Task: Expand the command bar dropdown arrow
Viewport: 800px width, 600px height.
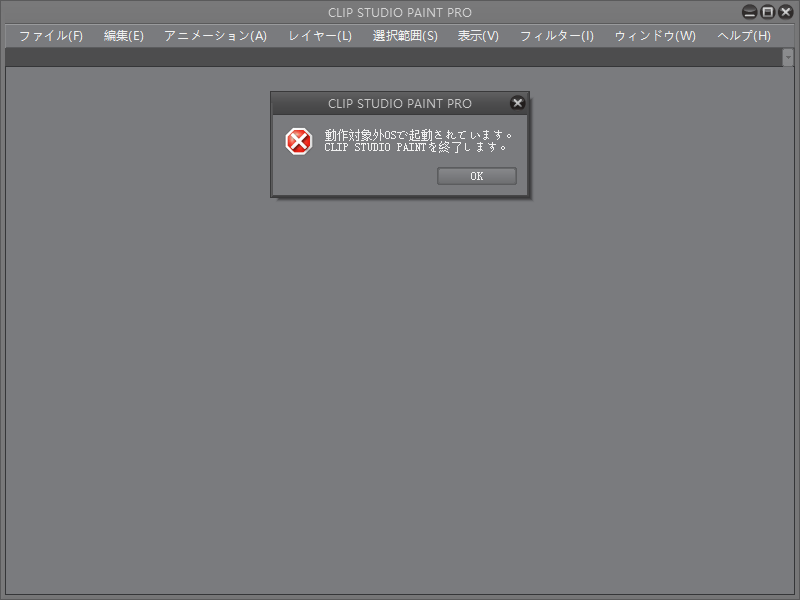Action: pos(788,57)
